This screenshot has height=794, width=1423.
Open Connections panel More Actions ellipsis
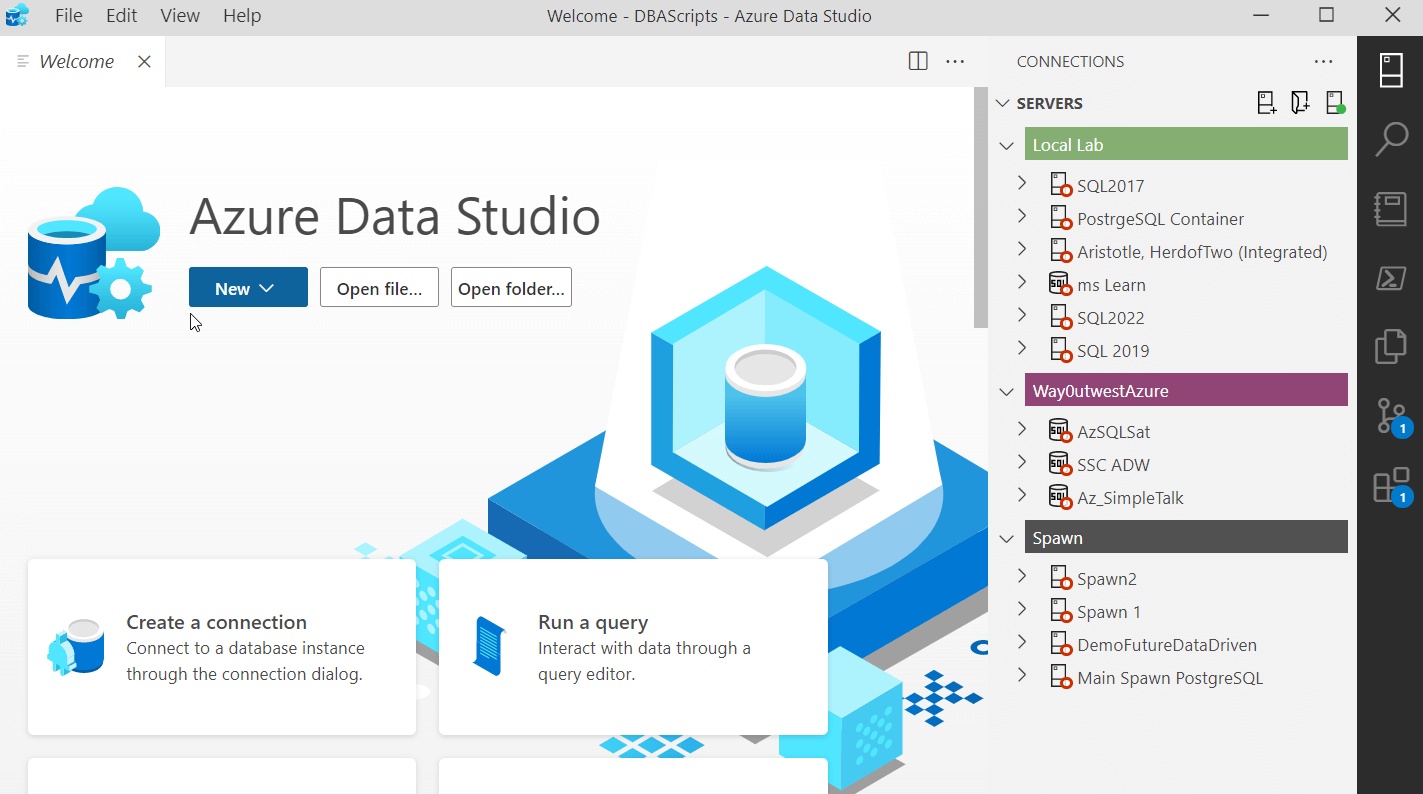1324,62
